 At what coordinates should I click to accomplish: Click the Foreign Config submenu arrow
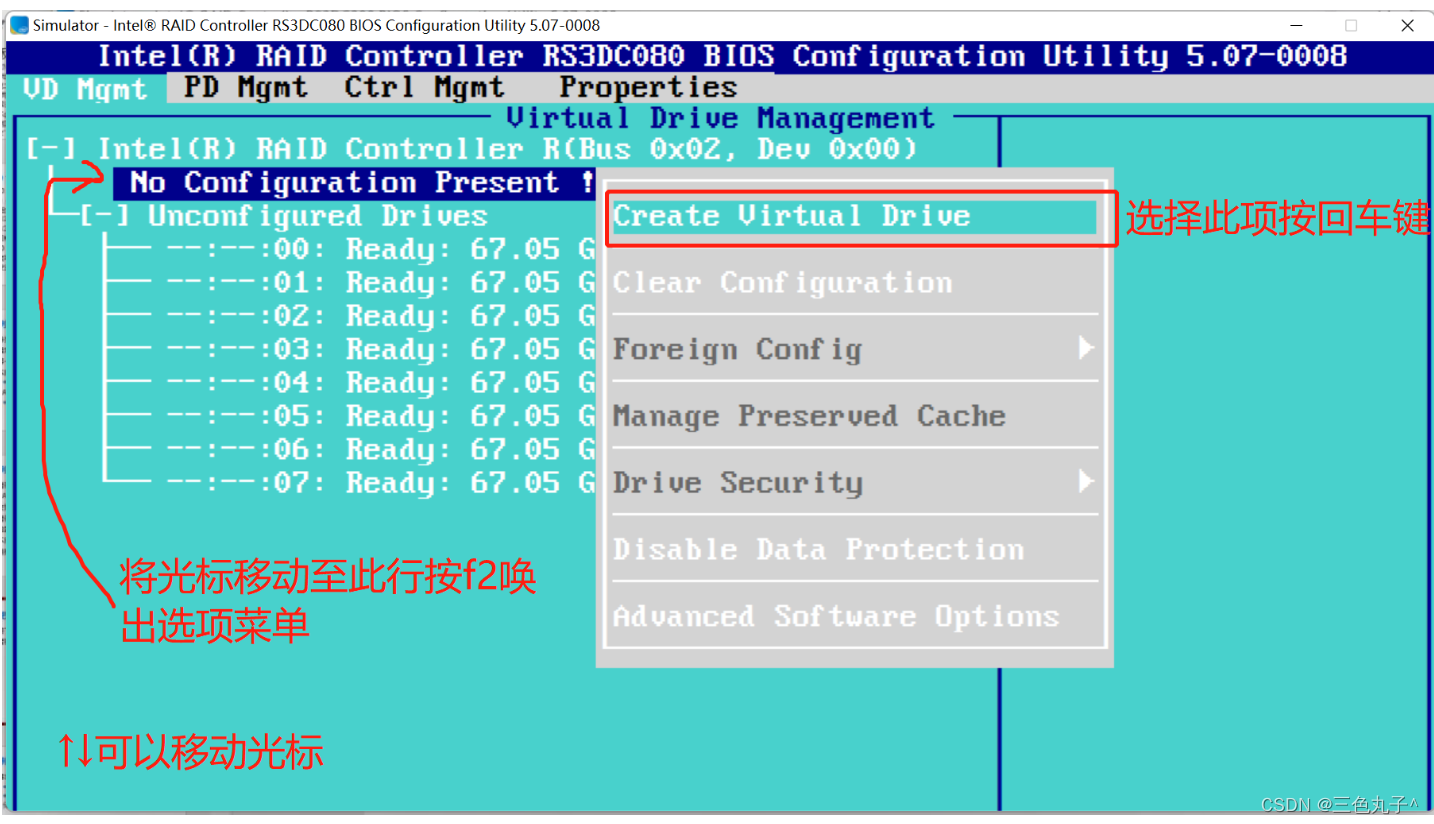click(x=1086, y=348)
